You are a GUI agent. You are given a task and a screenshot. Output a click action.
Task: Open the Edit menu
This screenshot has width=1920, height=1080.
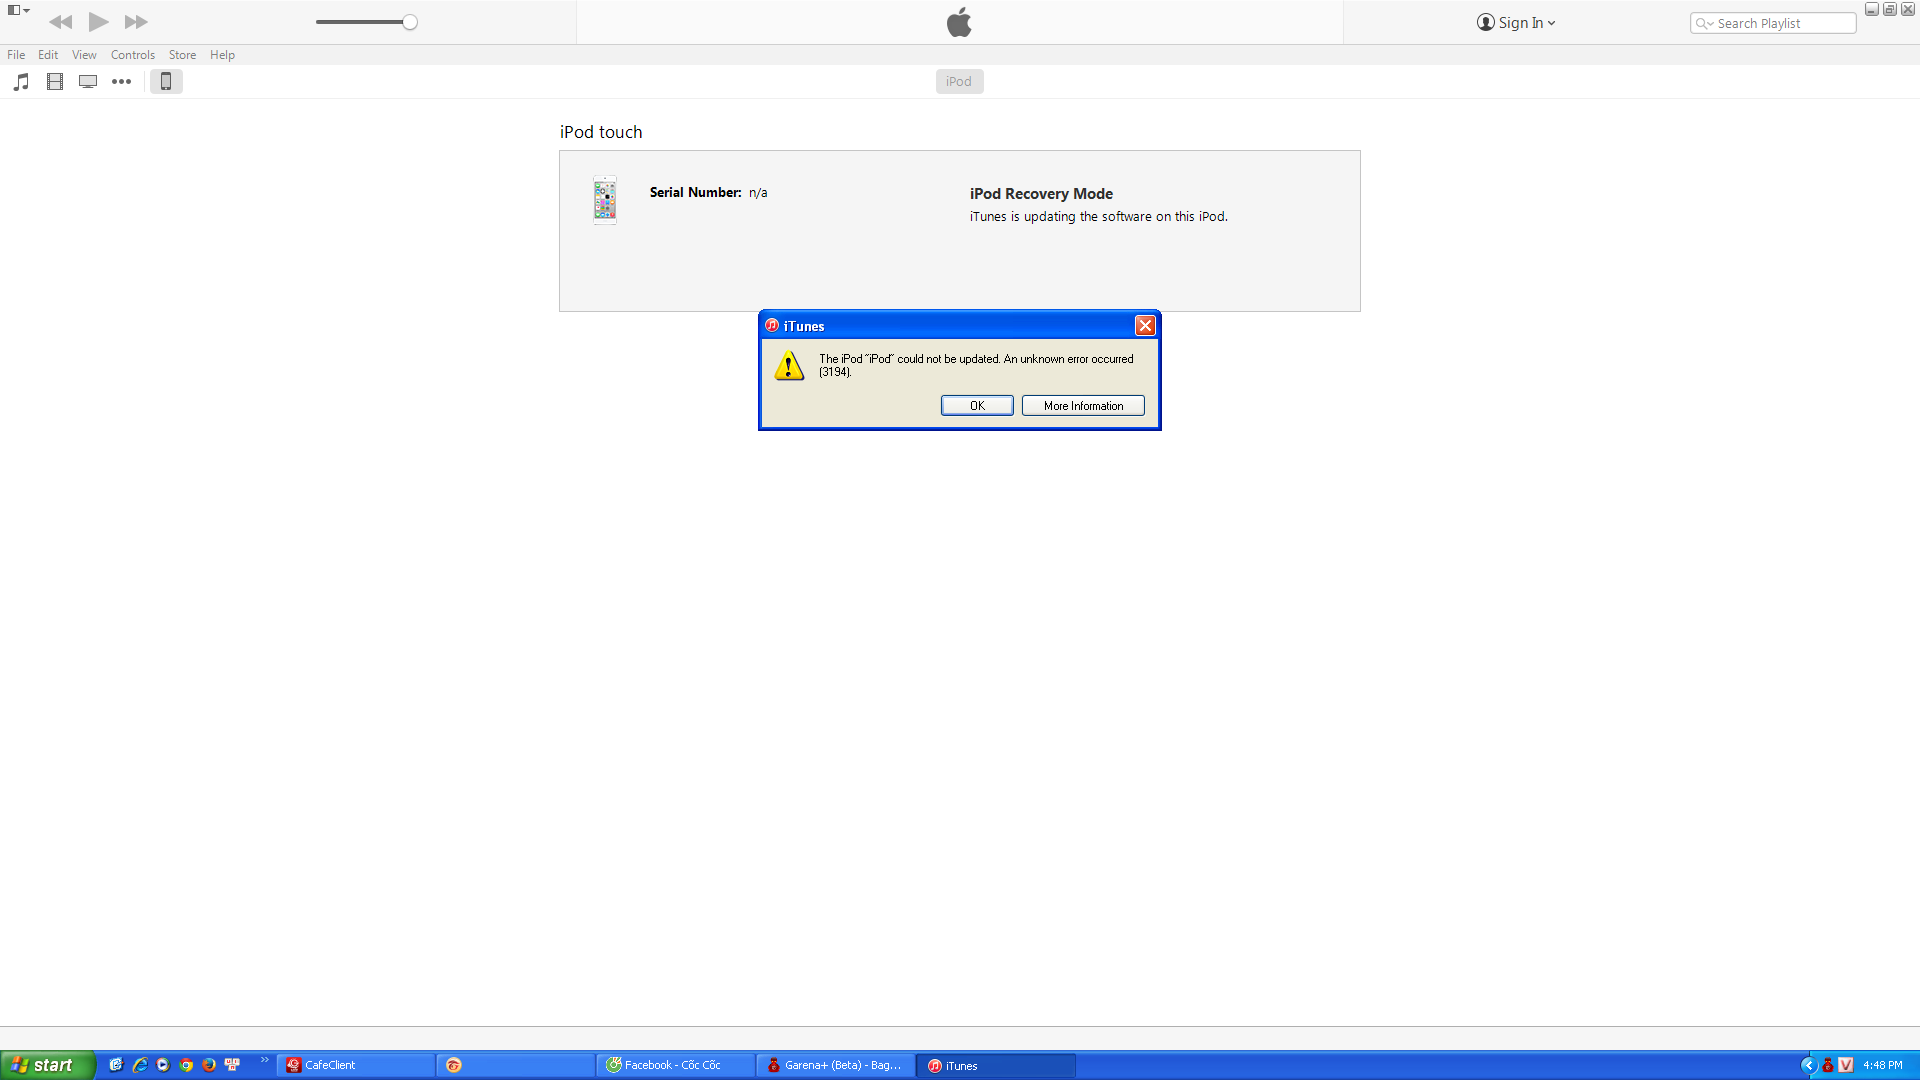coord(48,55)
